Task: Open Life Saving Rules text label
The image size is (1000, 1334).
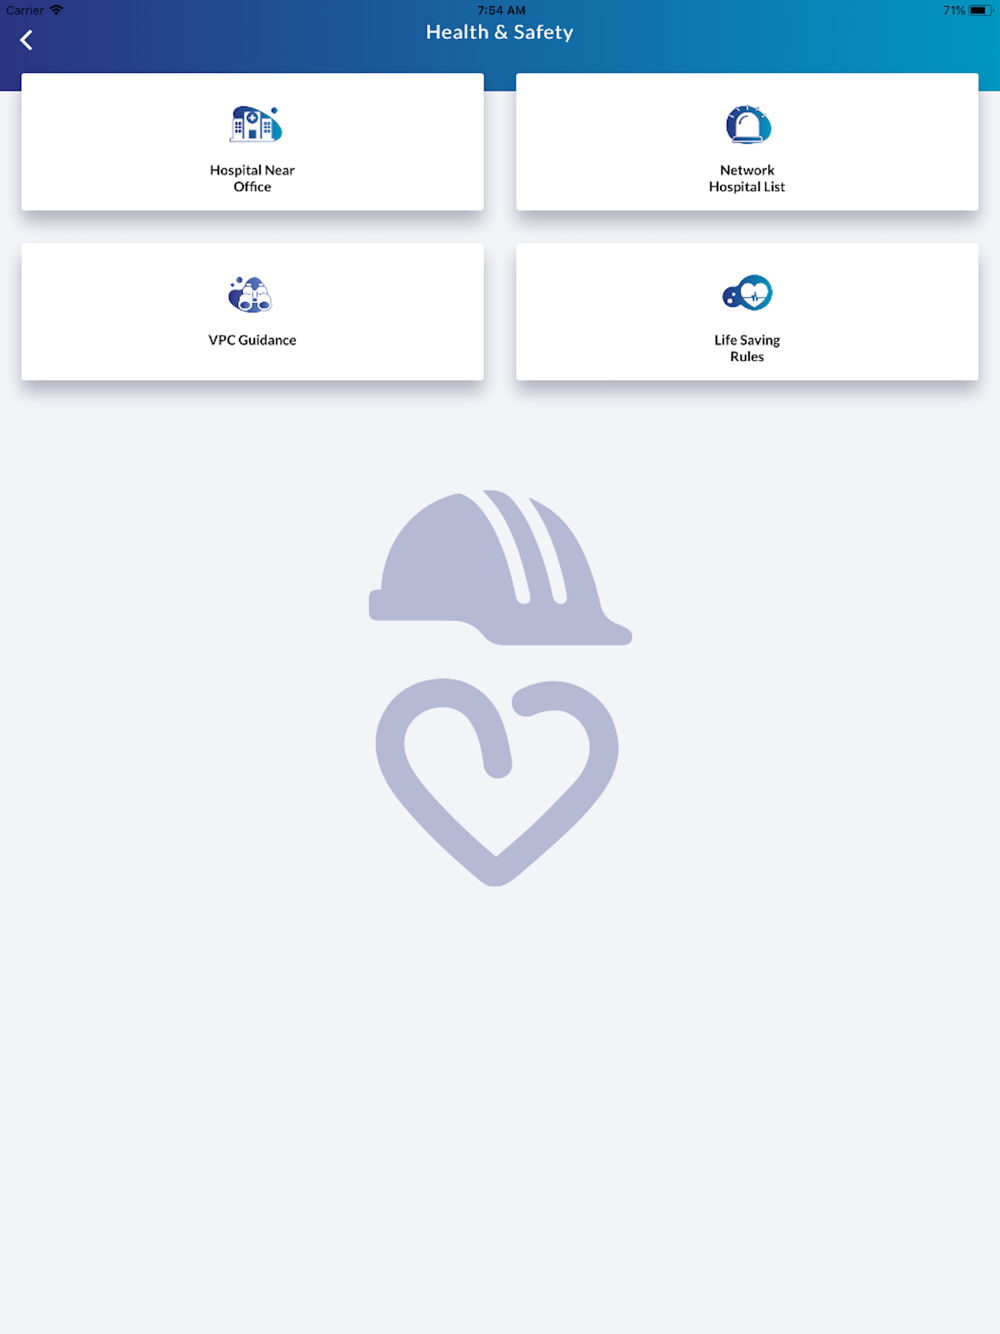Action: click(747, 348)
